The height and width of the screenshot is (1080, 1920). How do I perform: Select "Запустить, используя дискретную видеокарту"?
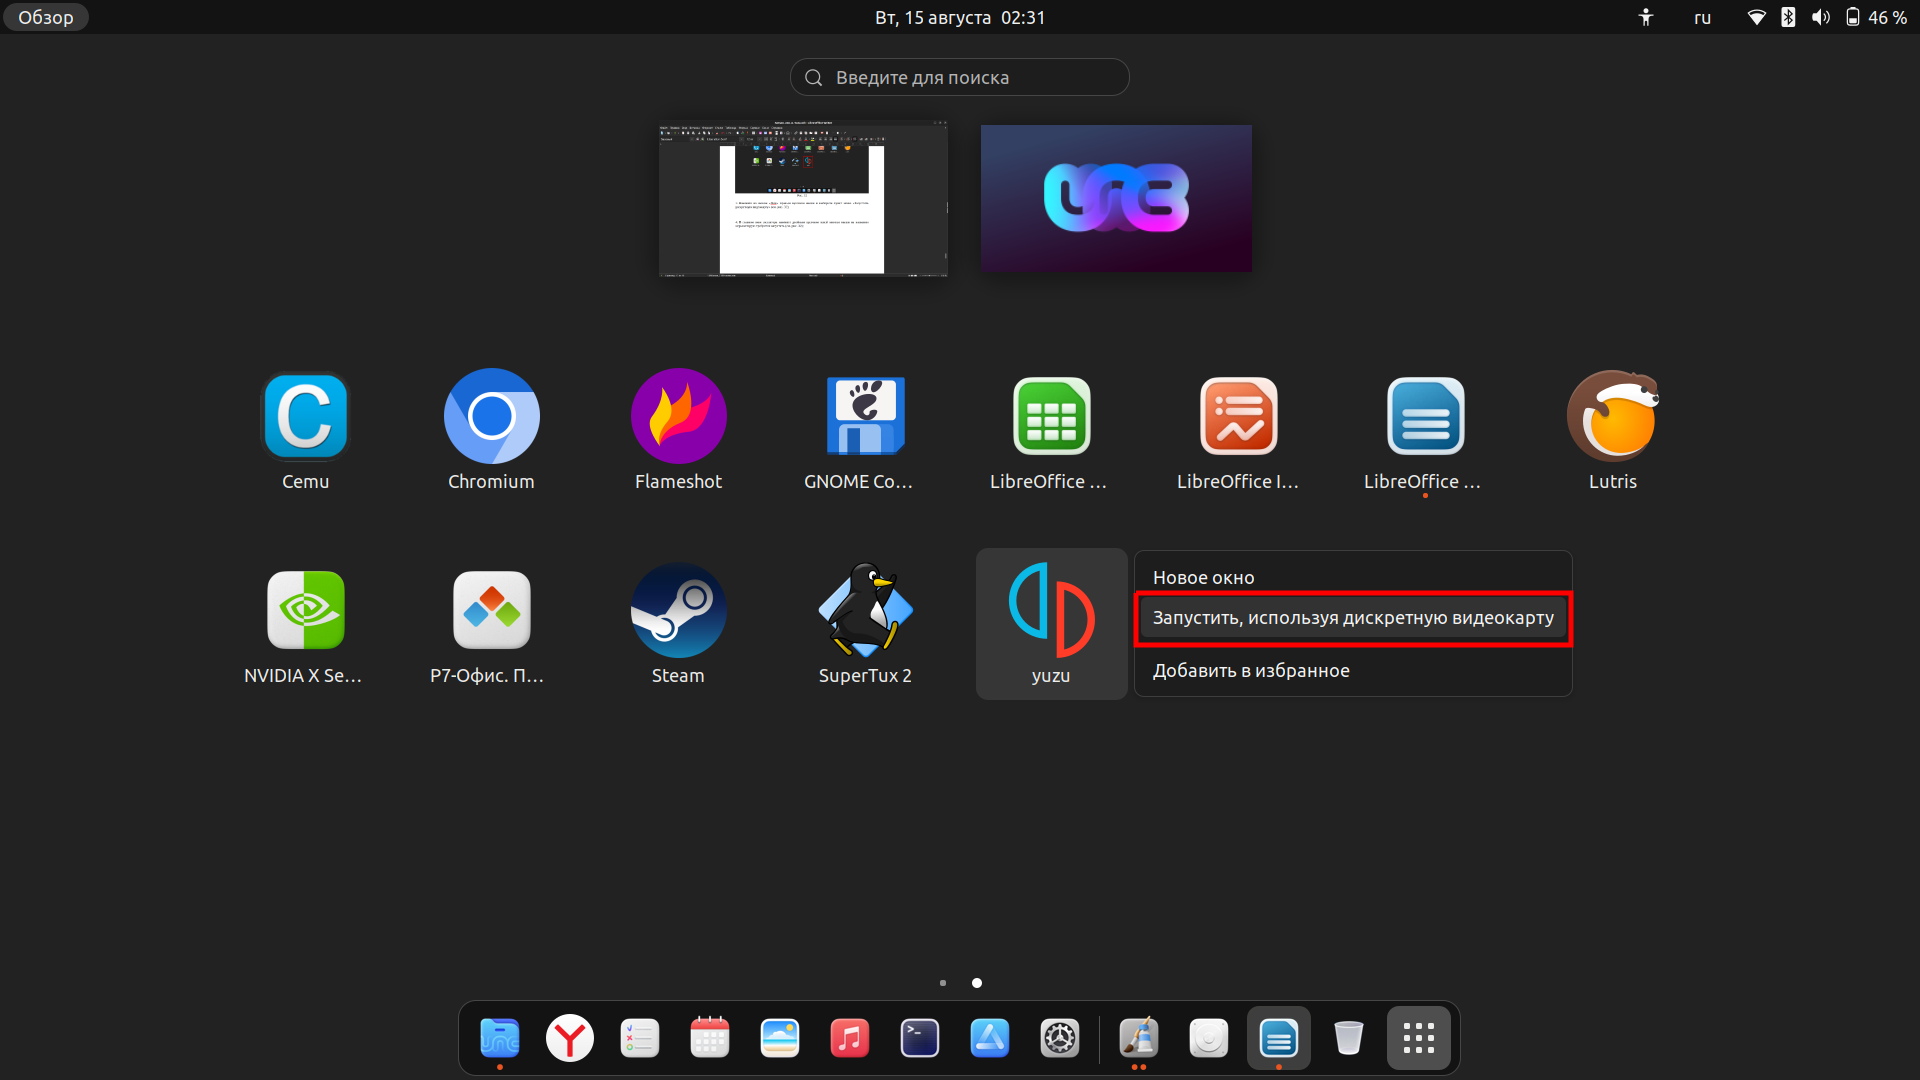coord(1353,618)
